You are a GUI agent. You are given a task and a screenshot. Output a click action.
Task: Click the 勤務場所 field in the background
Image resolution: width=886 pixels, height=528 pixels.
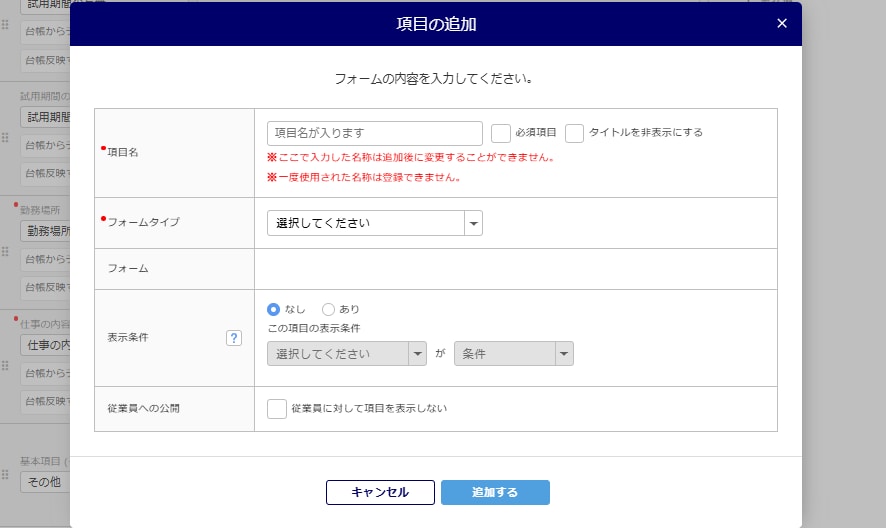pyautogui.click(x=45, y=231)
